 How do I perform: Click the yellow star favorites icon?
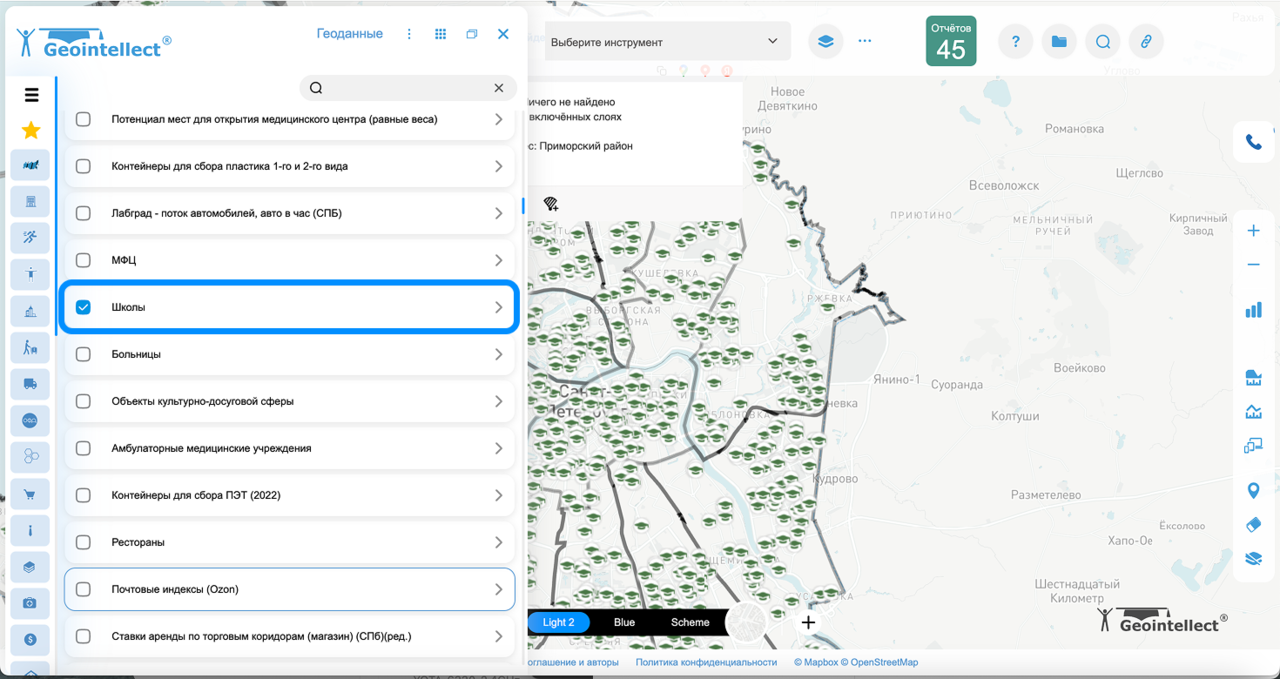(31, 130)
